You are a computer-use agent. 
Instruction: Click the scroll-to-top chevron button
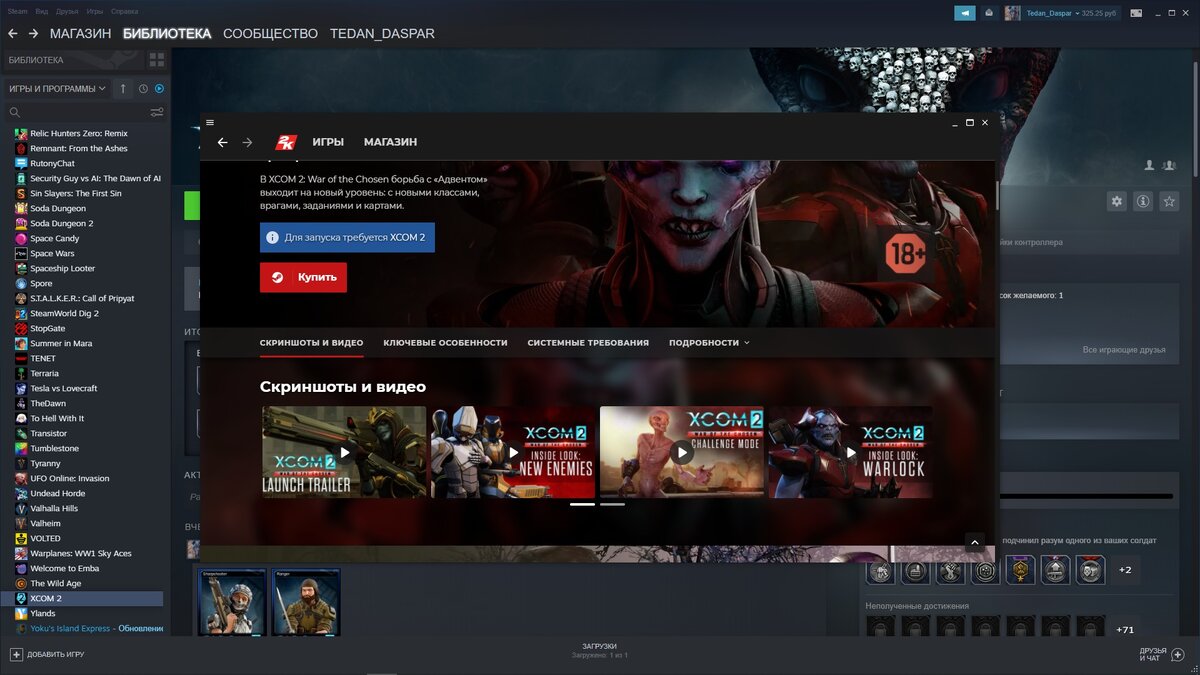[x=975, y=542]
